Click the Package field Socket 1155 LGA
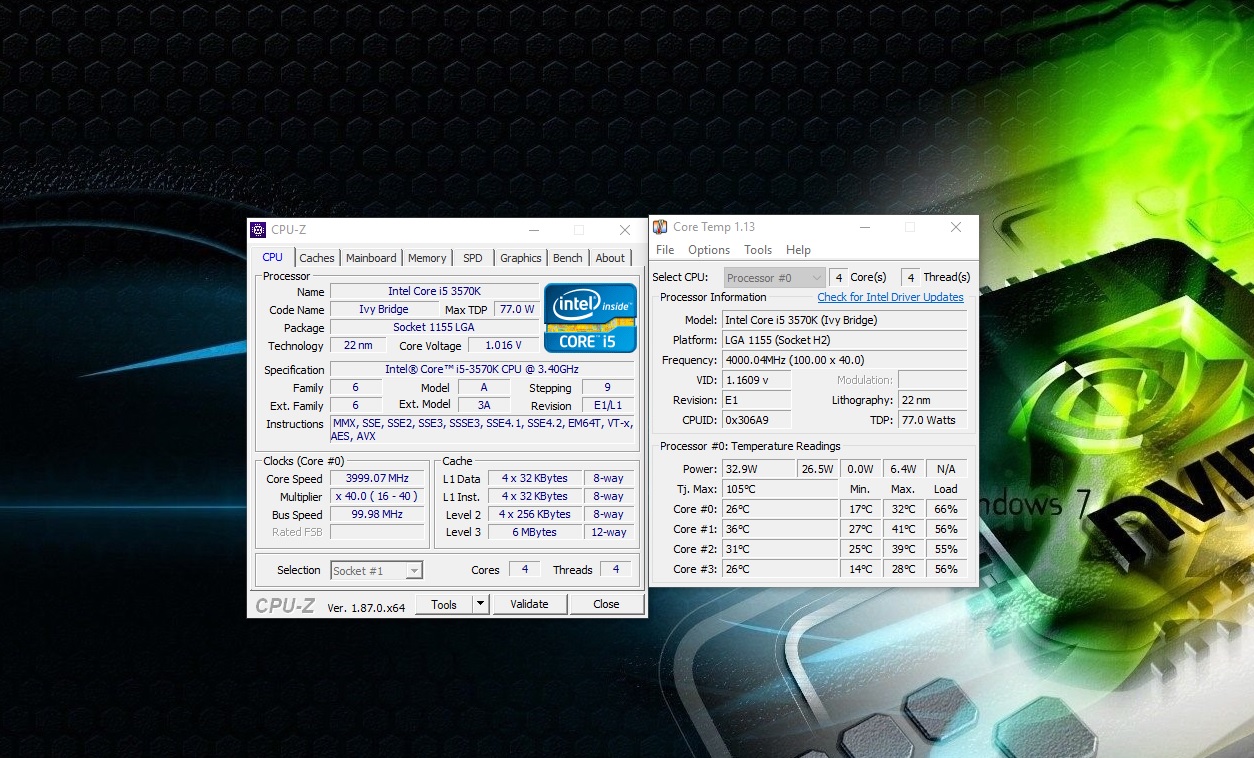 click(434, 327)
